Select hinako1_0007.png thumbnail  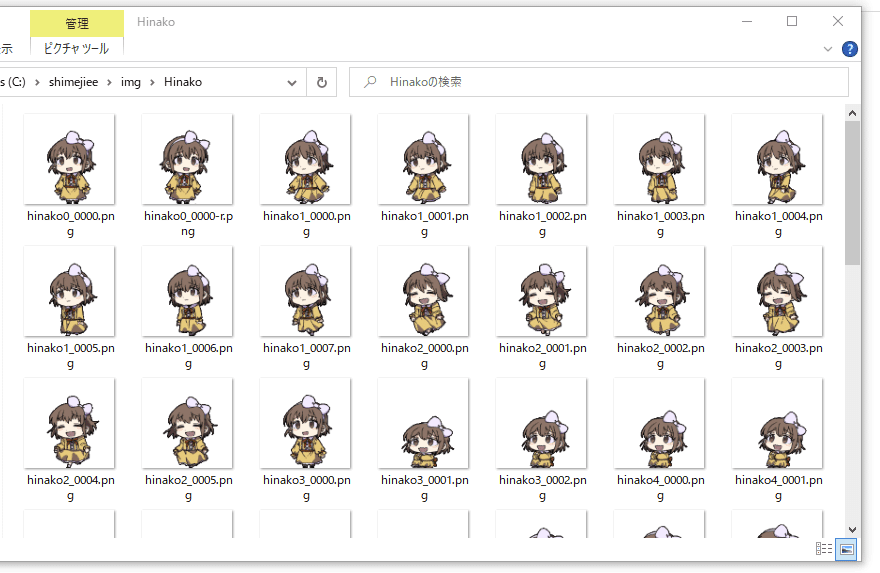[x=305, y=291]
